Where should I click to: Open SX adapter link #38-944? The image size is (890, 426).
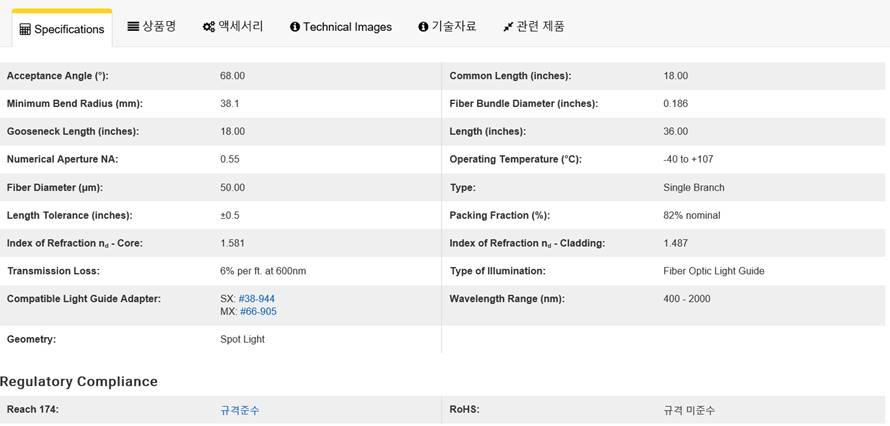point(256,299)
